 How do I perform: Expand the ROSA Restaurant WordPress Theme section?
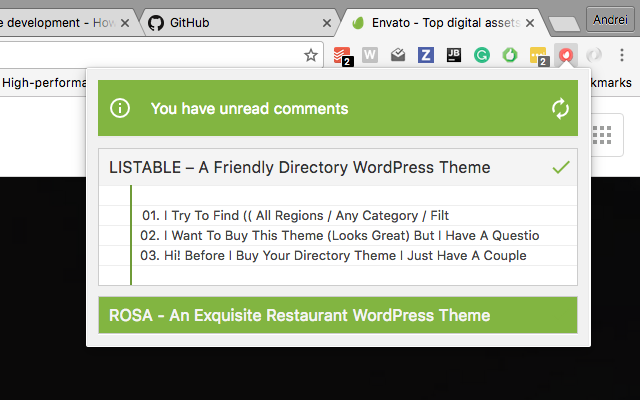point(338,315)
